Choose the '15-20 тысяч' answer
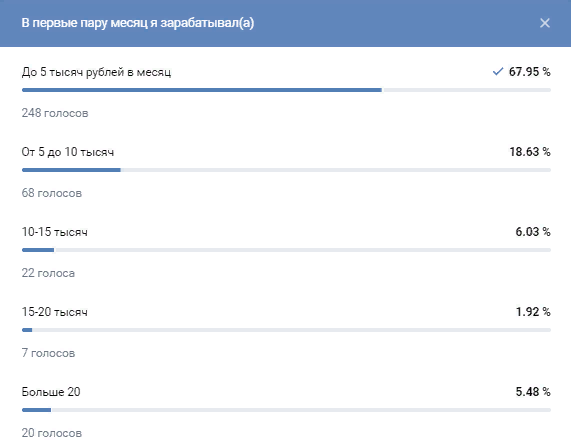Viewport: 571px width, 447px height. pos(55,312)
